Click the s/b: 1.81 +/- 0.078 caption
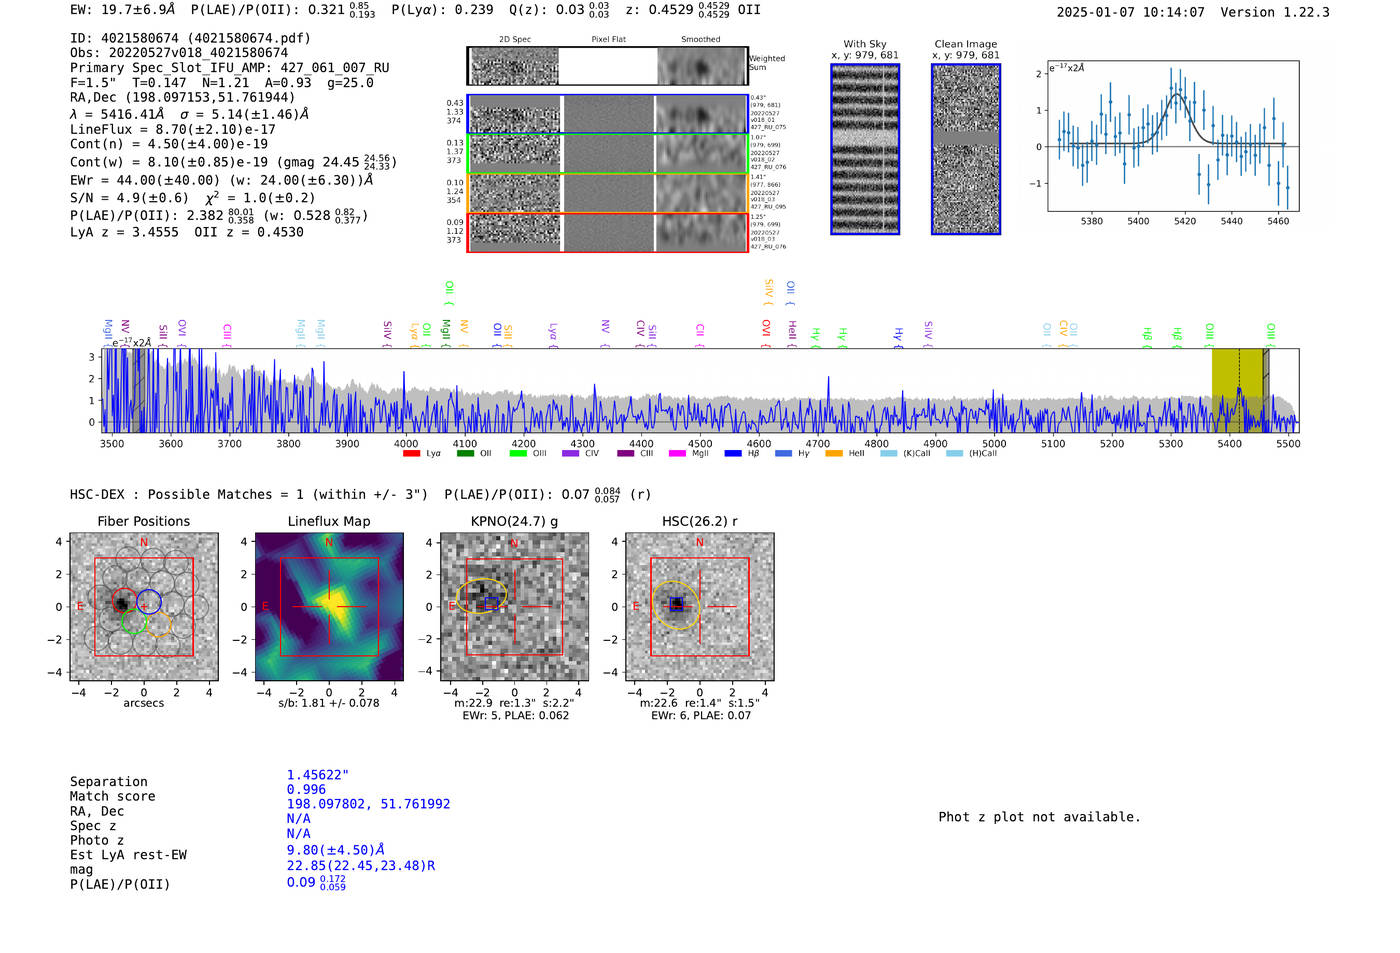 [x=329, y=703]
